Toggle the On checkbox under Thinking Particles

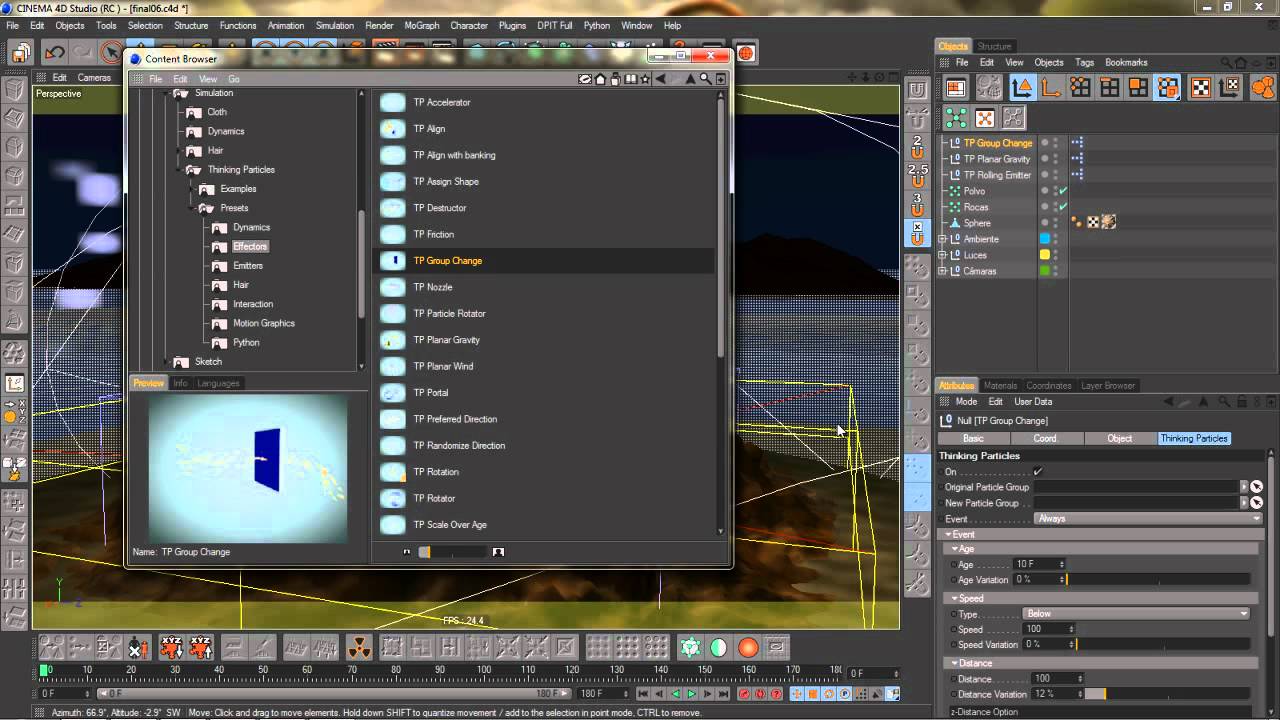(1038, 471)
